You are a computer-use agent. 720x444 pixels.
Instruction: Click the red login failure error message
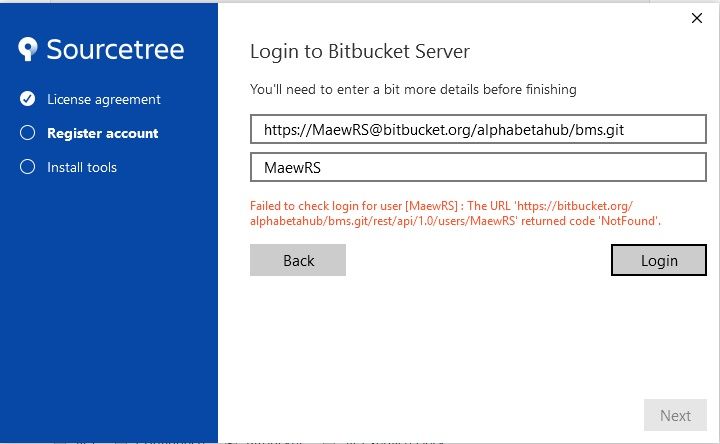click(455, 214)
